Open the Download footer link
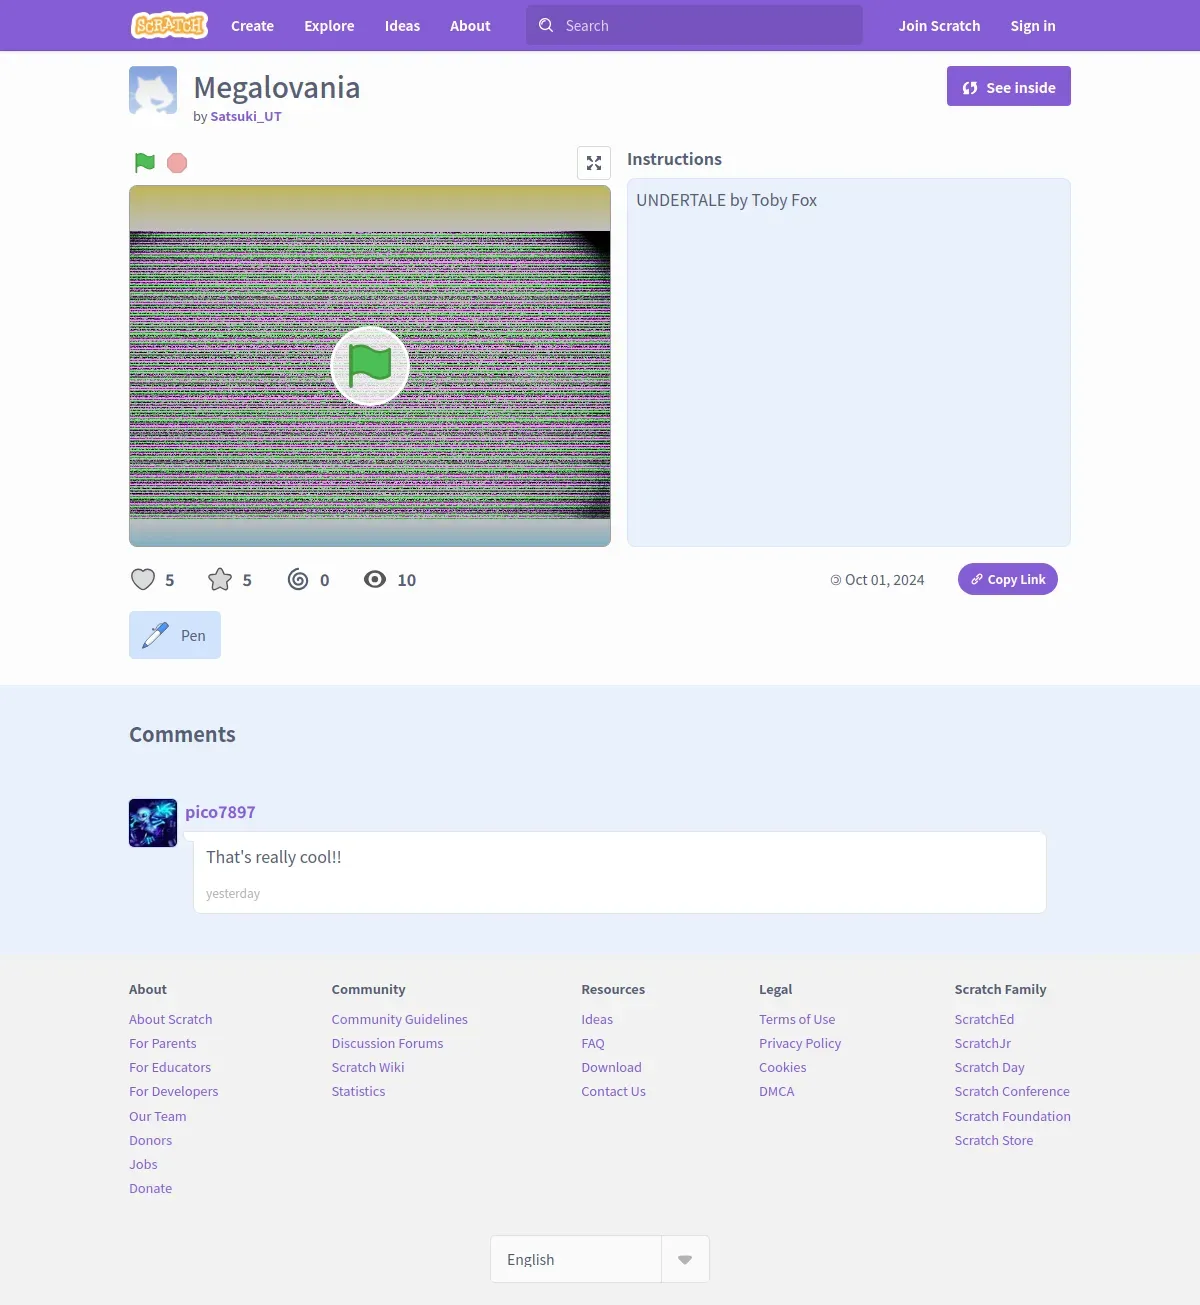Viewport: 1200px width, 1305px height. click(x=612, y=1067)
